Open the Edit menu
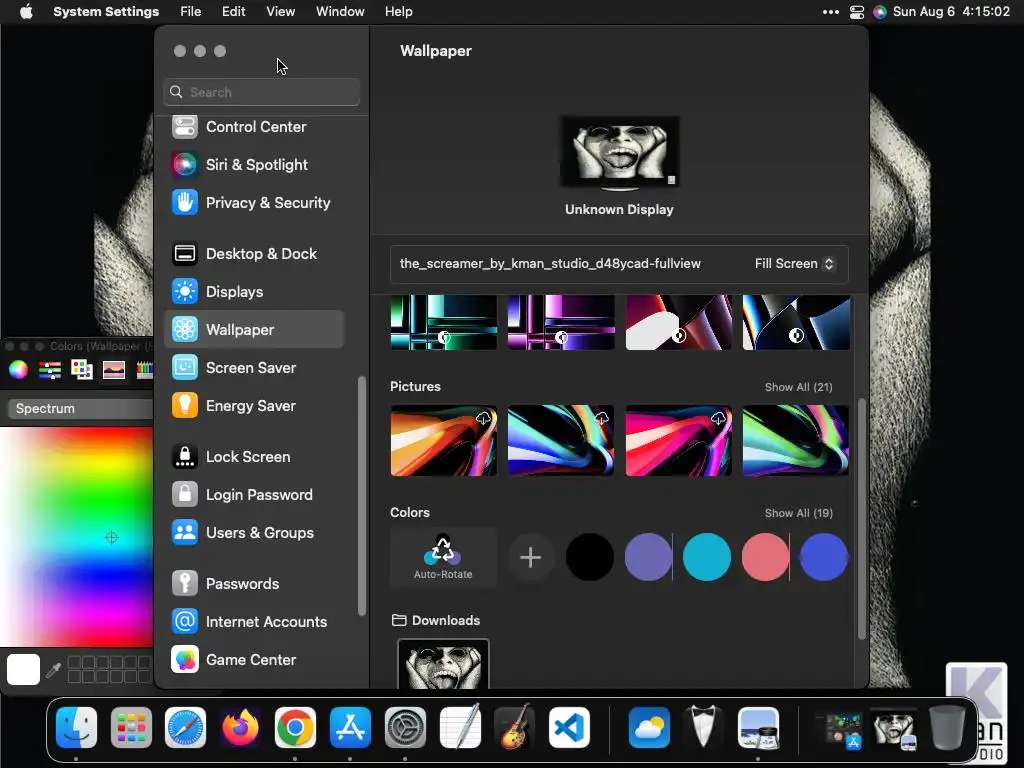Image resolution: width=1024 pixels, height=768 pixels. [234, 12]
